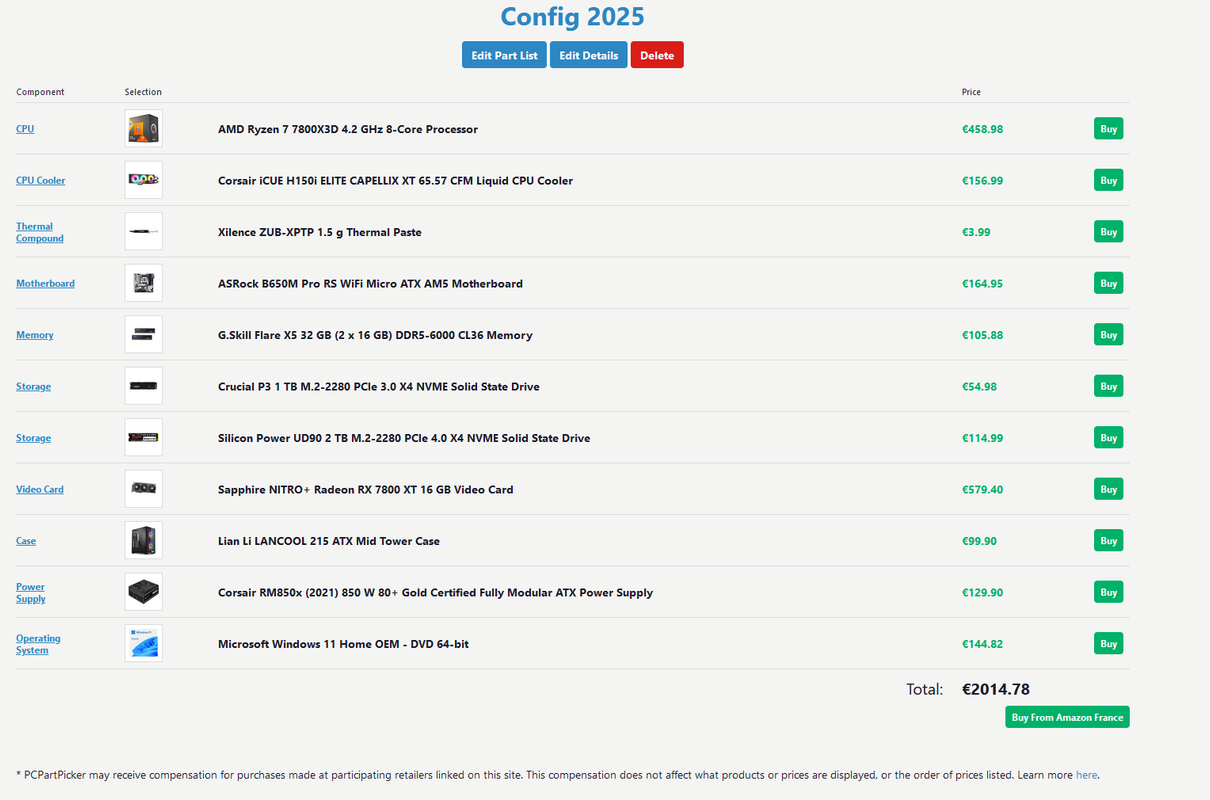The image size is (1210, 800).
Task: Click the Silicon Power UD90 2 TB name
Action: coord(404,438)
